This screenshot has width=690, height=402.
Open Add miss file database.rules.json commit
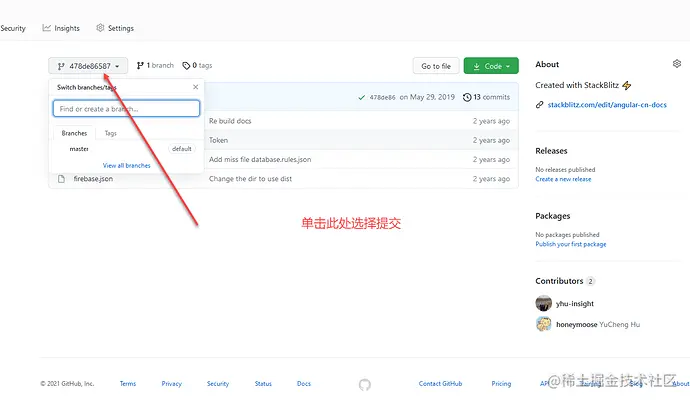click(260, 159)
